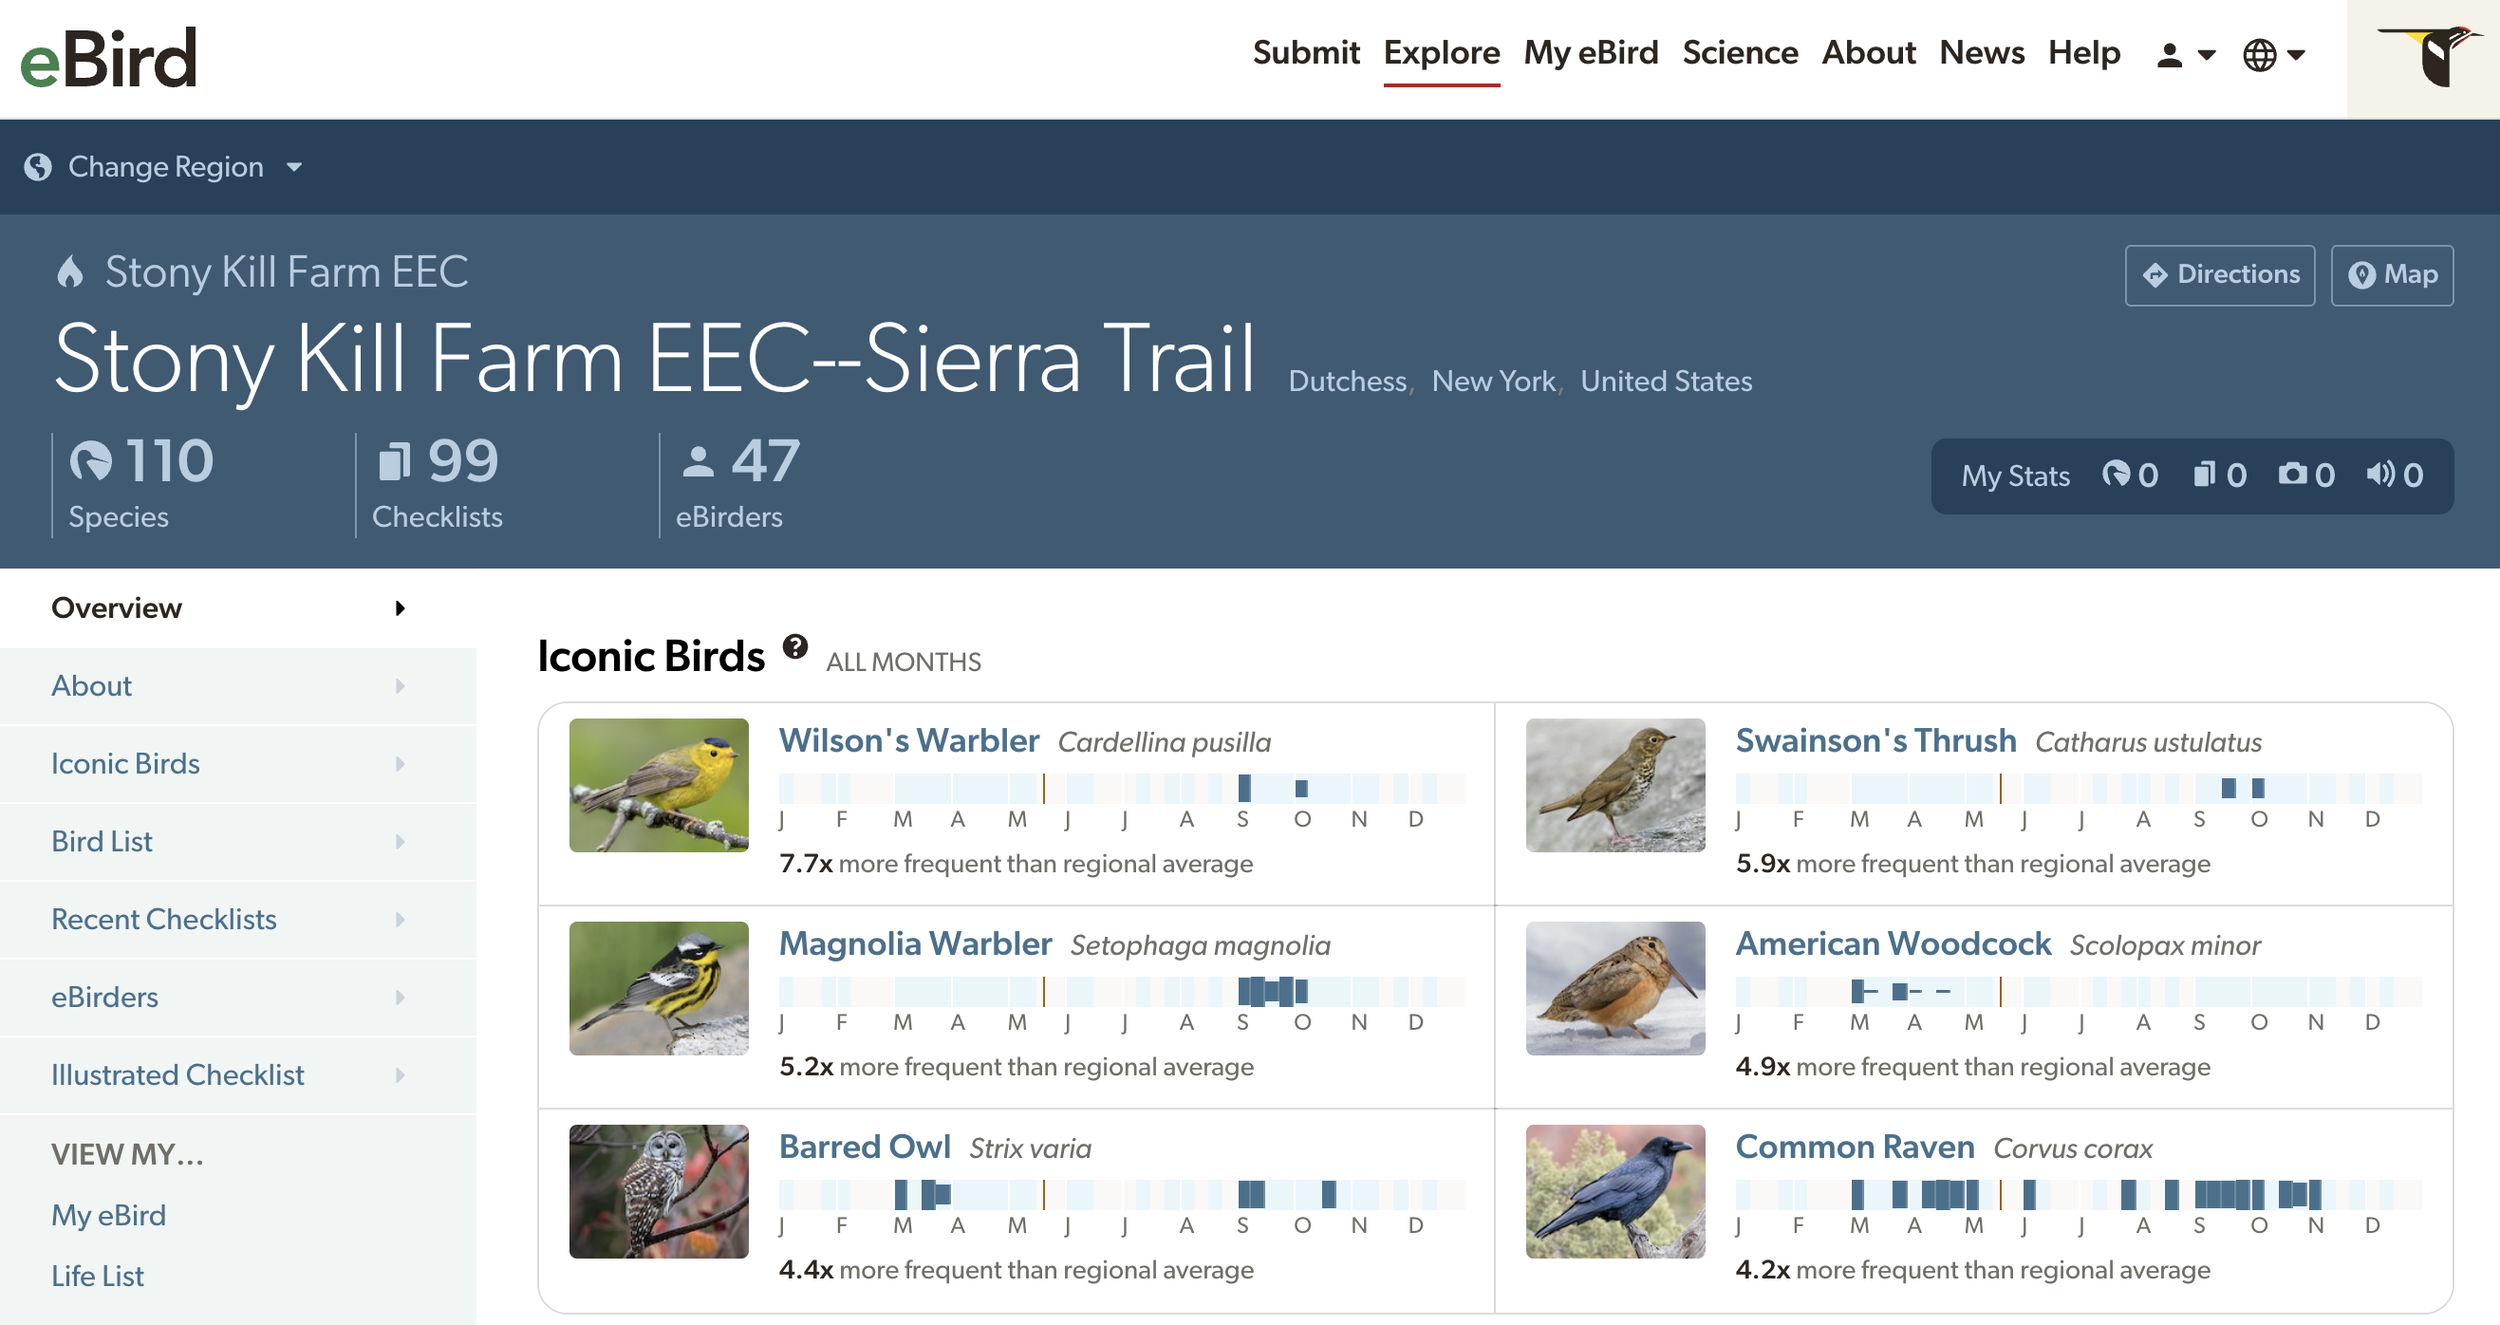2500x1325 pixels.
Task: Open the Magnolia Warbler species link
Action: click(x=915, y=944)
